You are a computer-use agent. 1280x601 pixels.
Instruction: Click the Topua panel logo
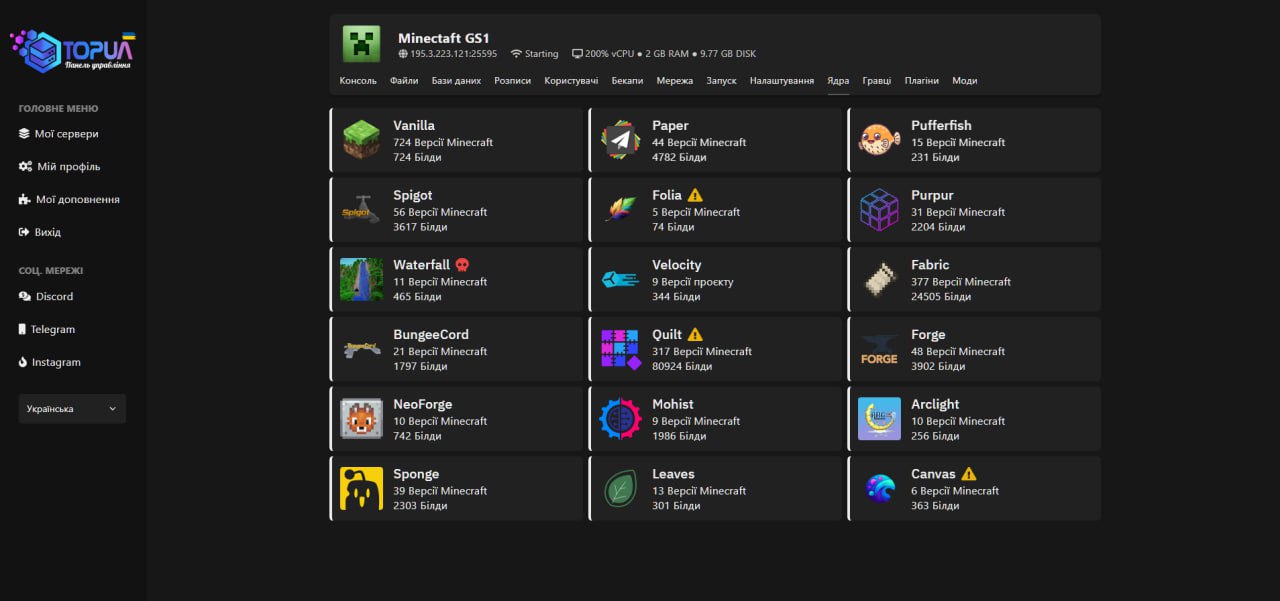coord(72,50)
